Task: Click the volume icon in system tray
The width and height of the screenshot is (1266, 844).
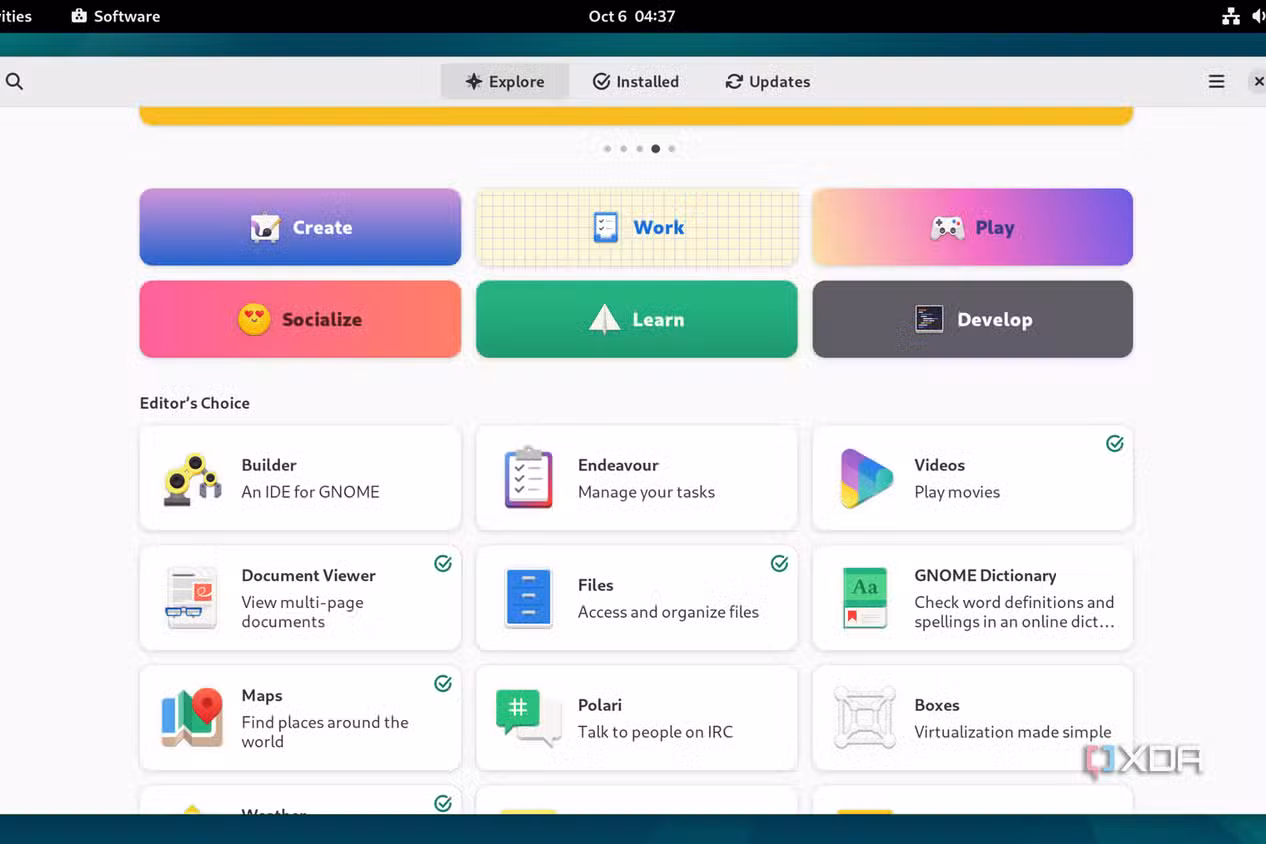Action: [1258, 16]
